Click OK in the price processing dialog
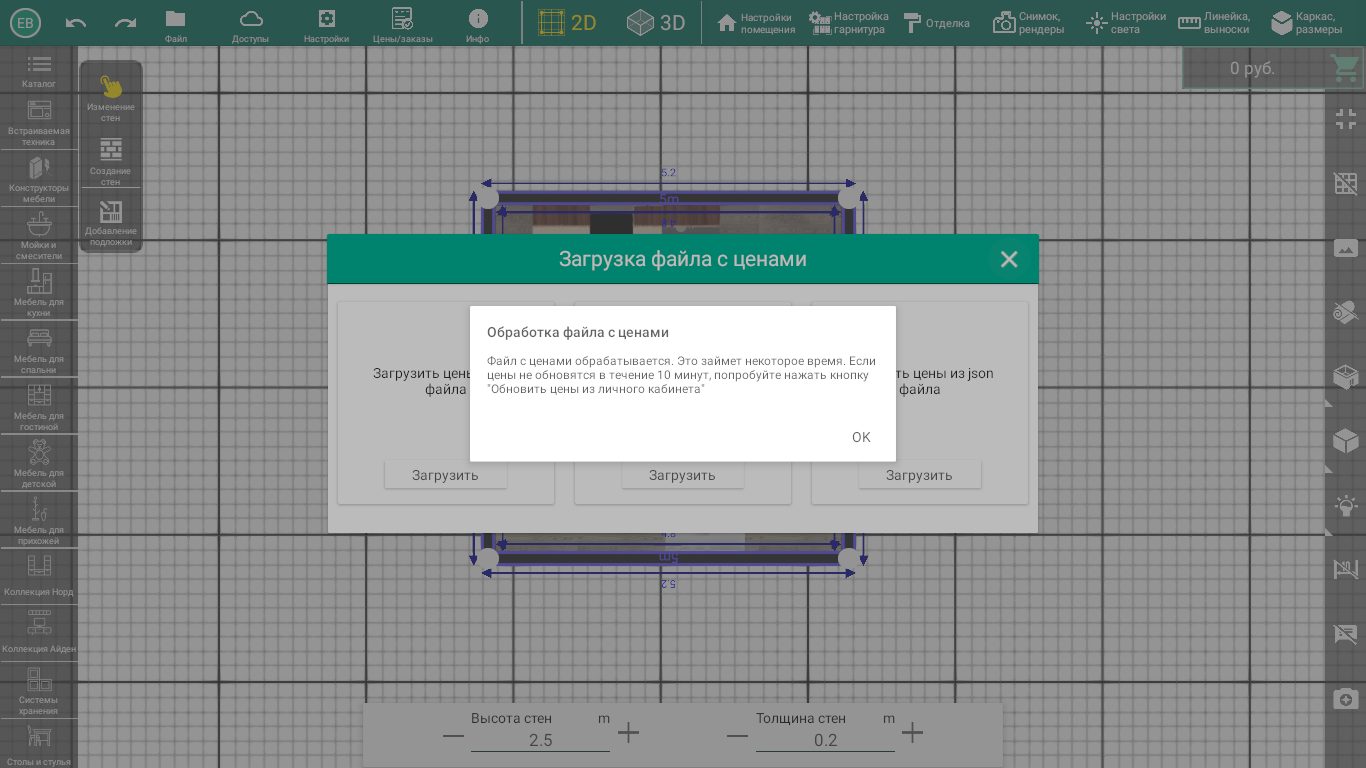1366x768 pixels. (861, 437)
